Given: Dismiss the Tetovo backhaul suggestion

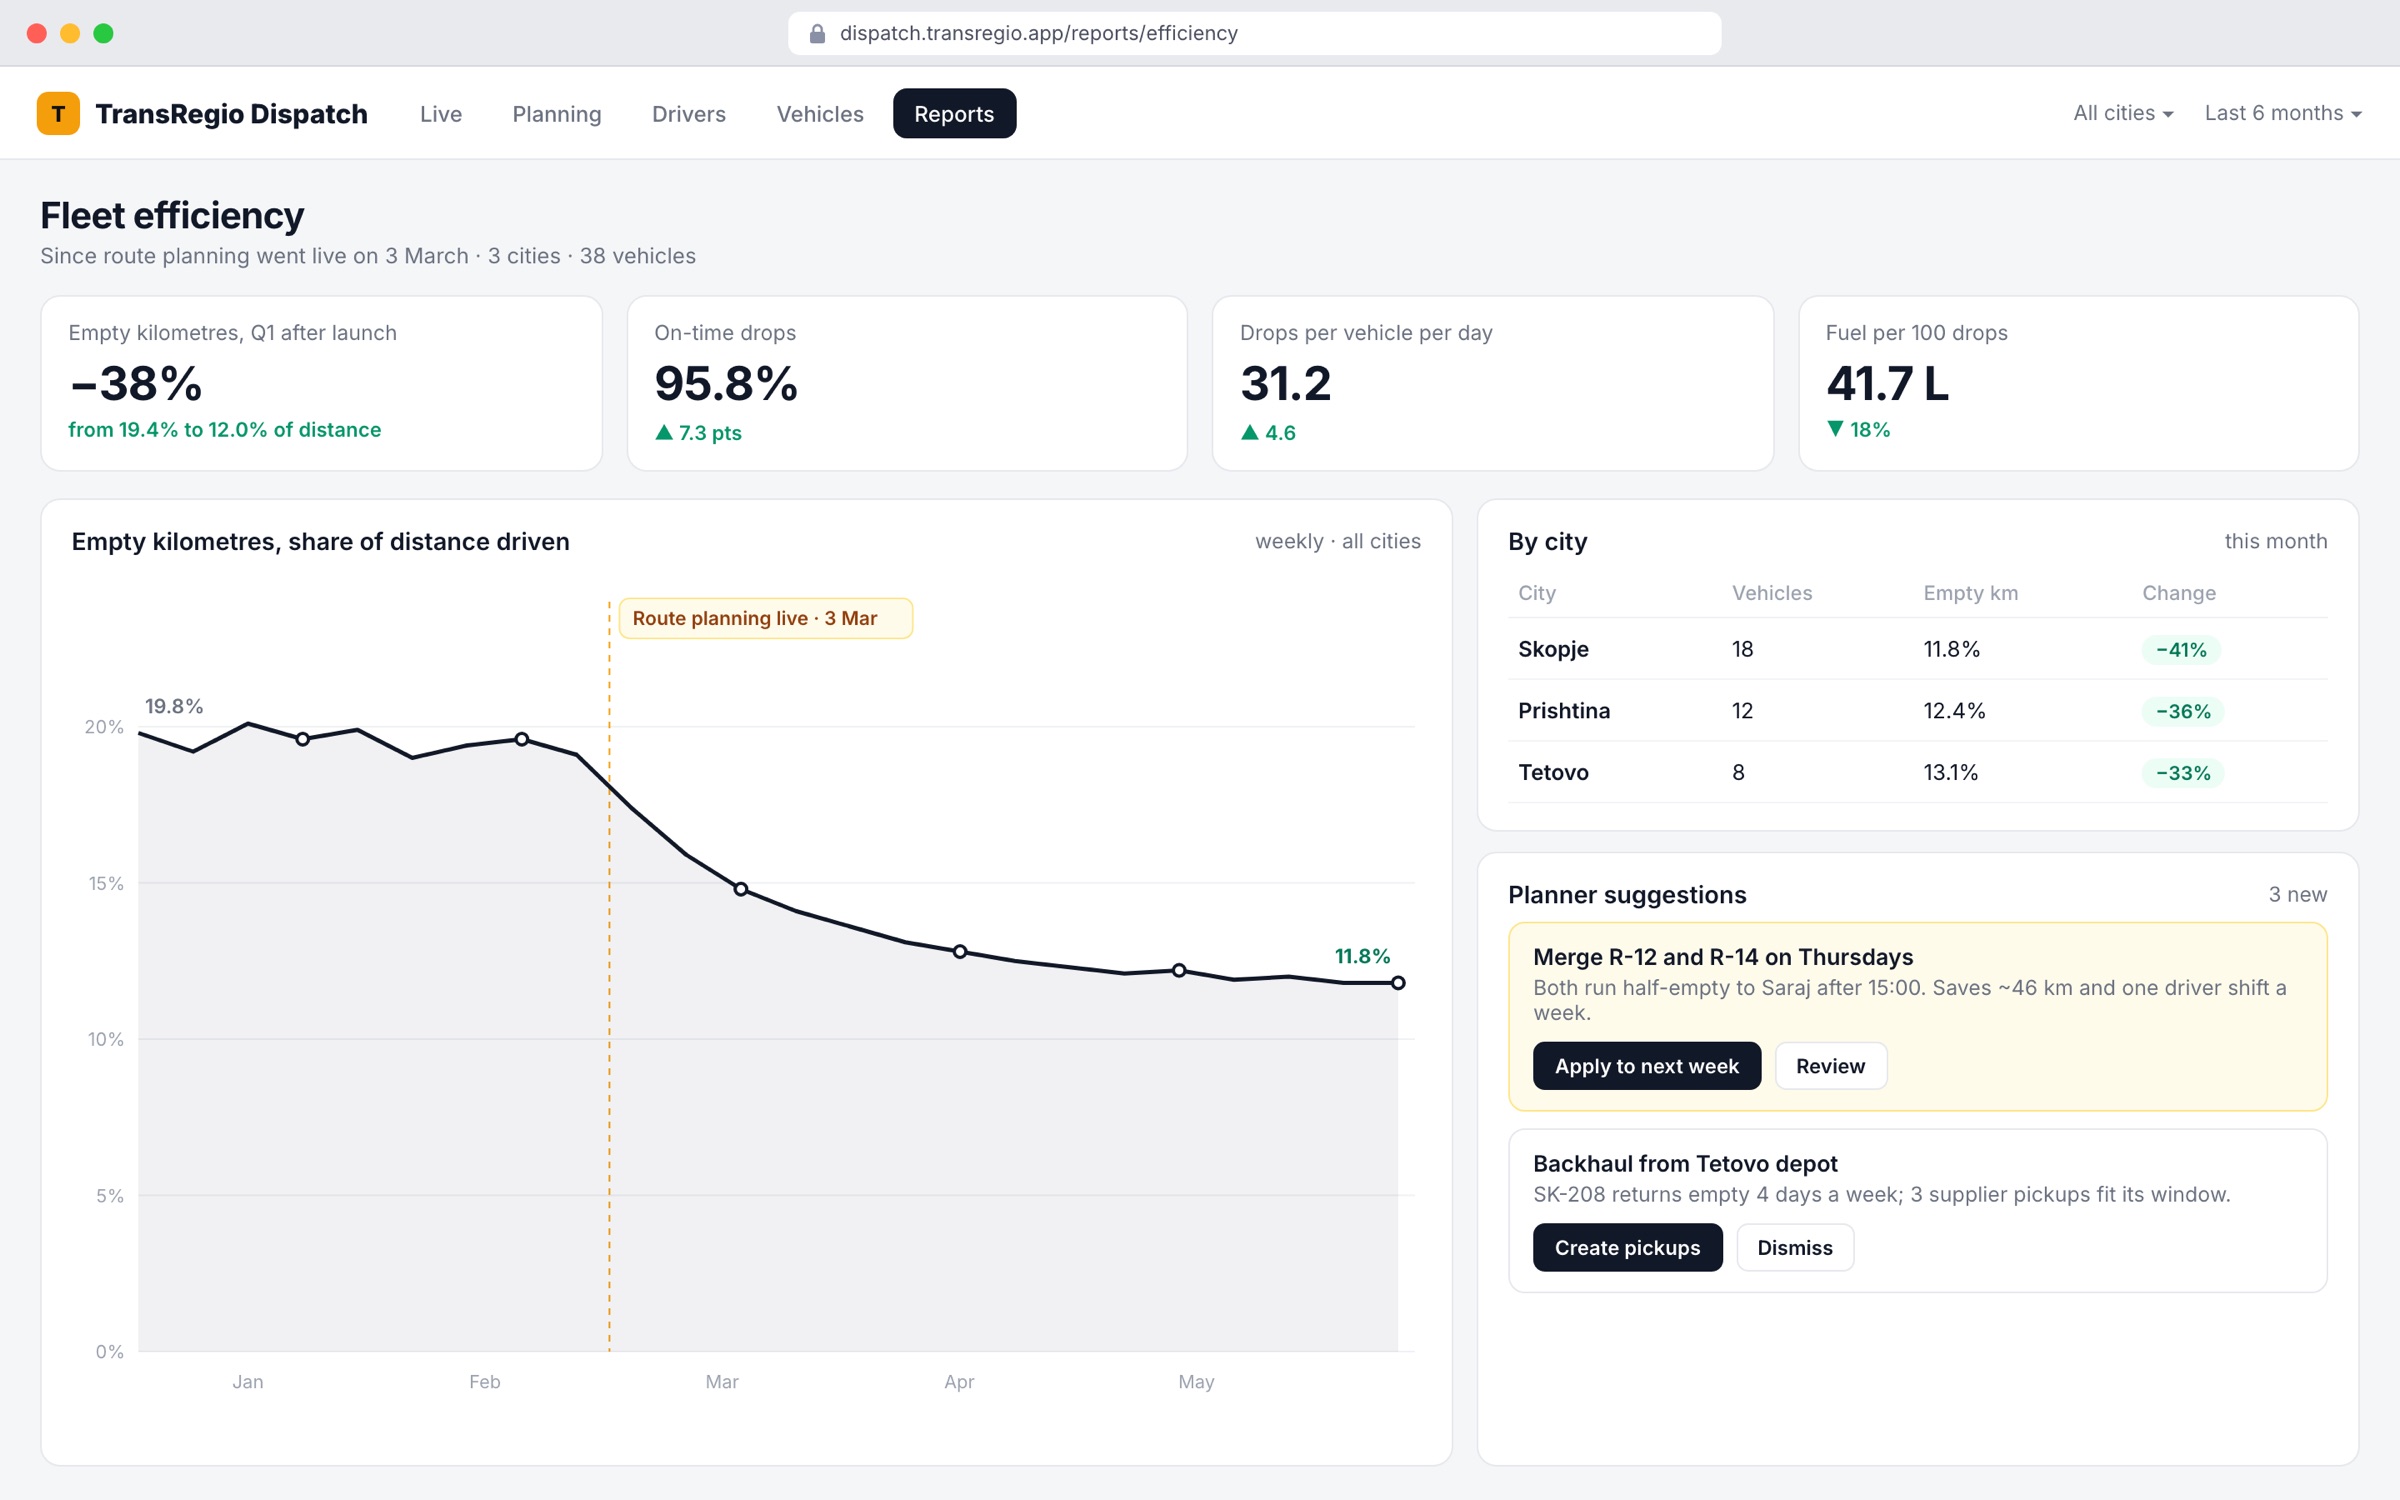Looking at the screenshot, I should [x=1795, y=1248].
